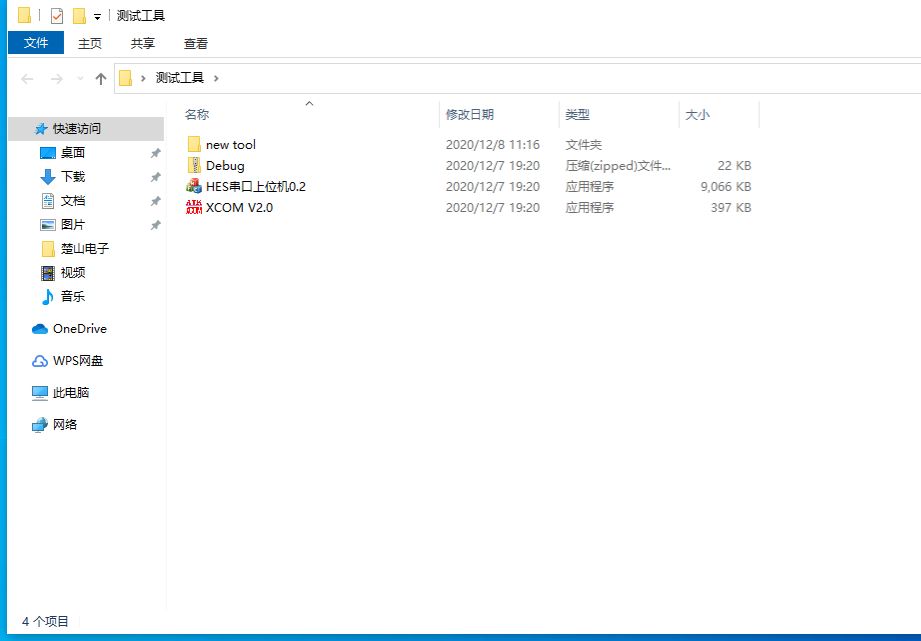Click the 22 KB size cell
The height and width of the screenshot is (641, 921).
734,166
